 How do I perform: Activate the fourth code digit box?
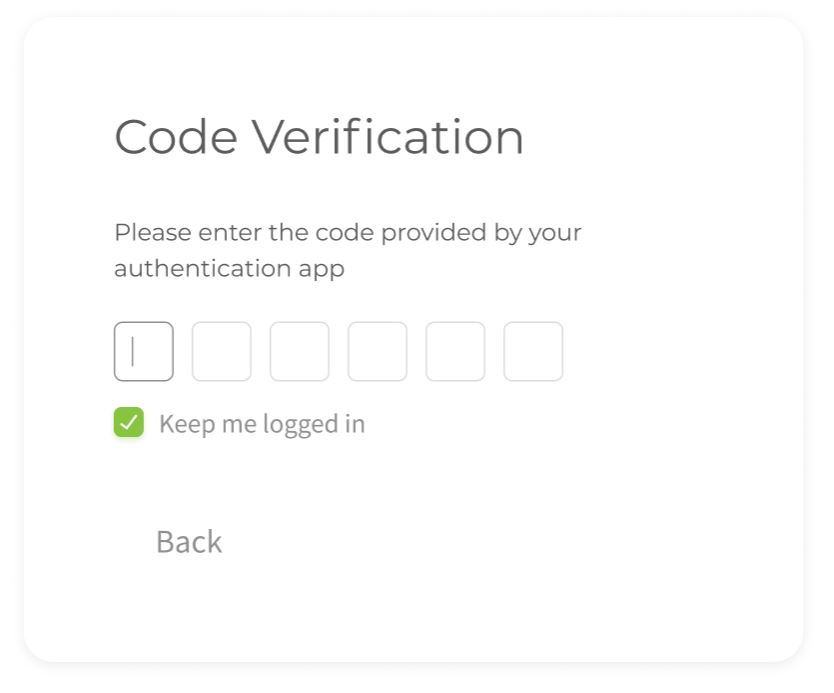tap(378, 352)
